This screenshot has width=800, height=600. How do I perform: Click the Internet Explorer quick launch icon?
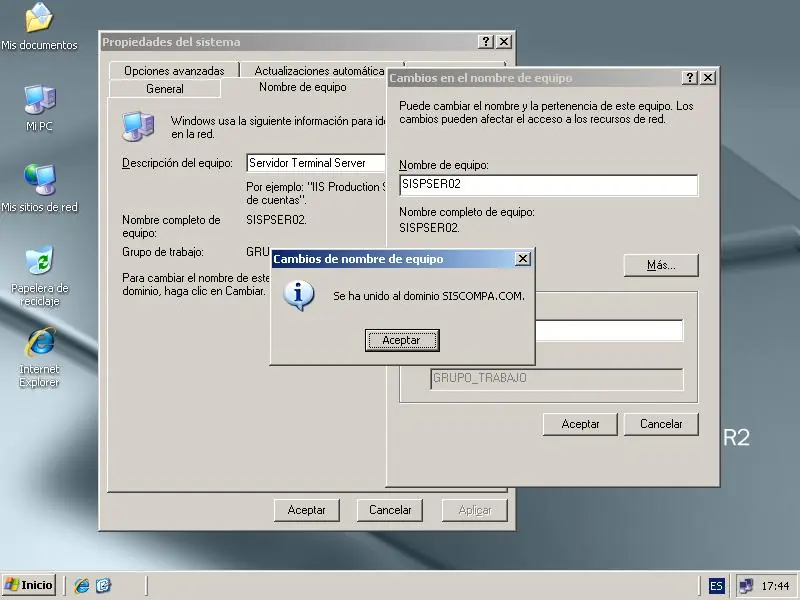point(81,585)
